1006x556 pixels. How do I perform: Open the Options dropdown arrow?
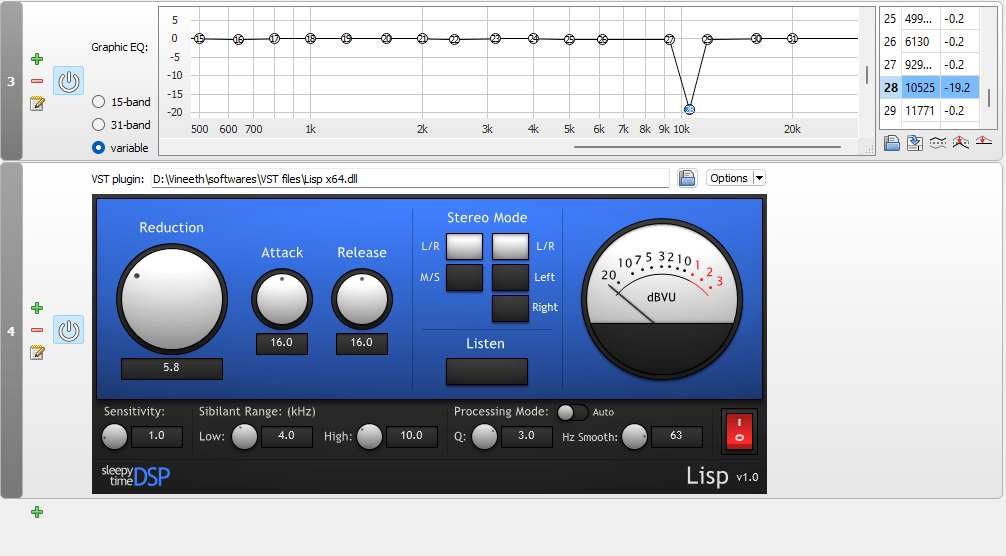759,178
